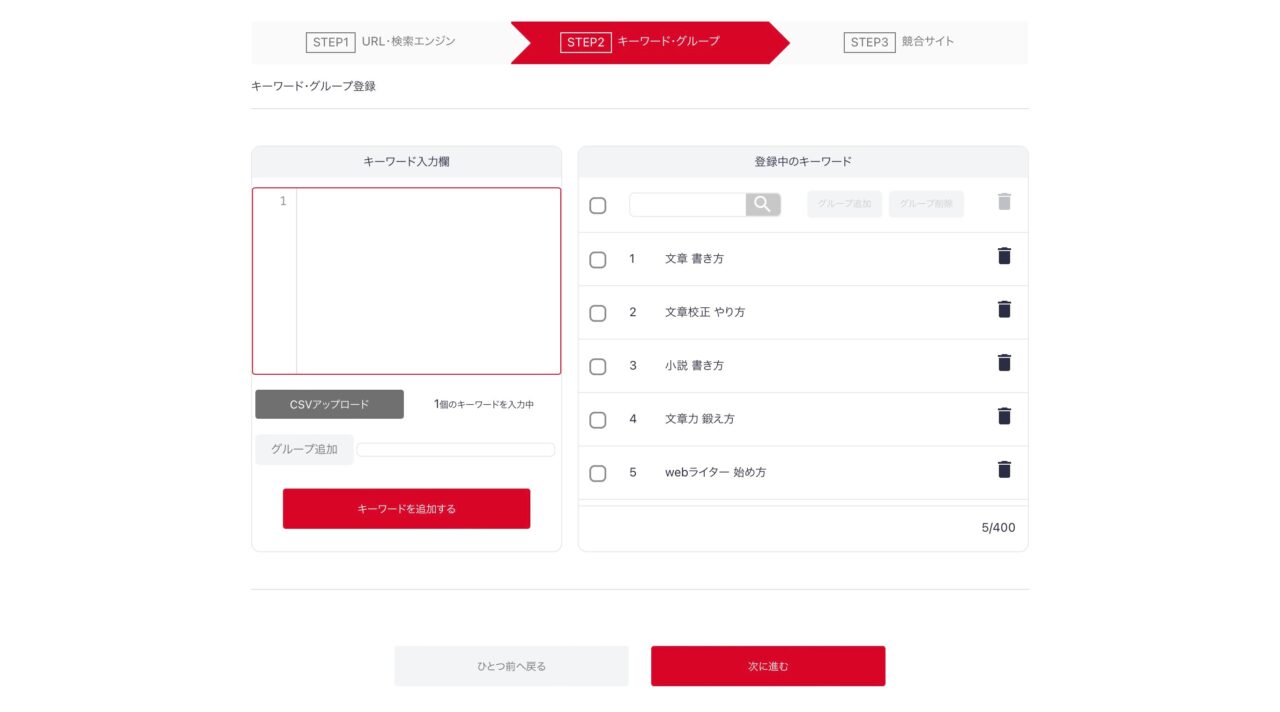
Task: Check the checkbox for webライター 始め方
Action: click(598, 472)
